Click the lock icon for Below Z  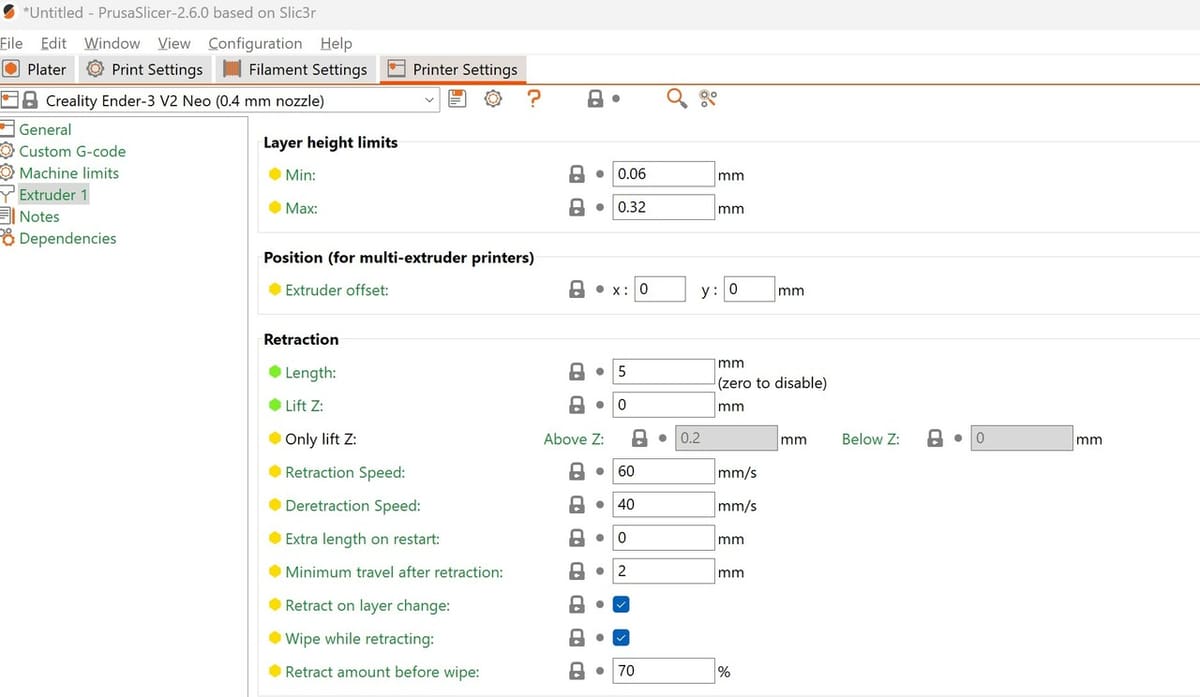(x=935, y=438)
